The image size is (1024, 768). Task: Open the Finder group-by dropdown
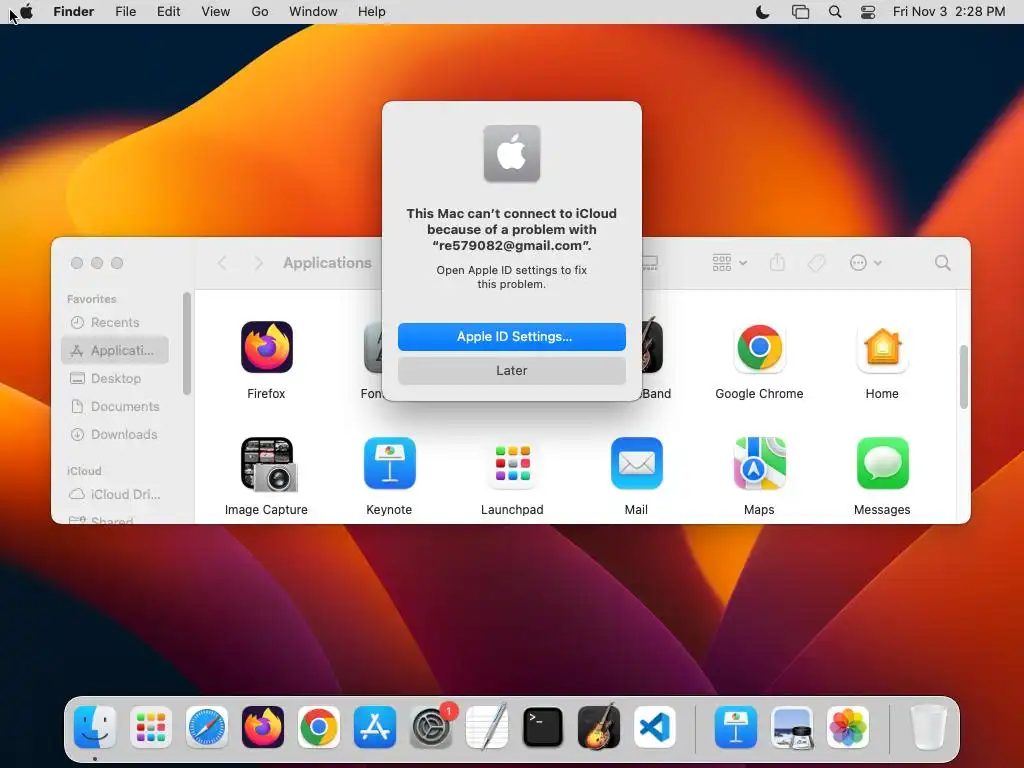point(729,263)
